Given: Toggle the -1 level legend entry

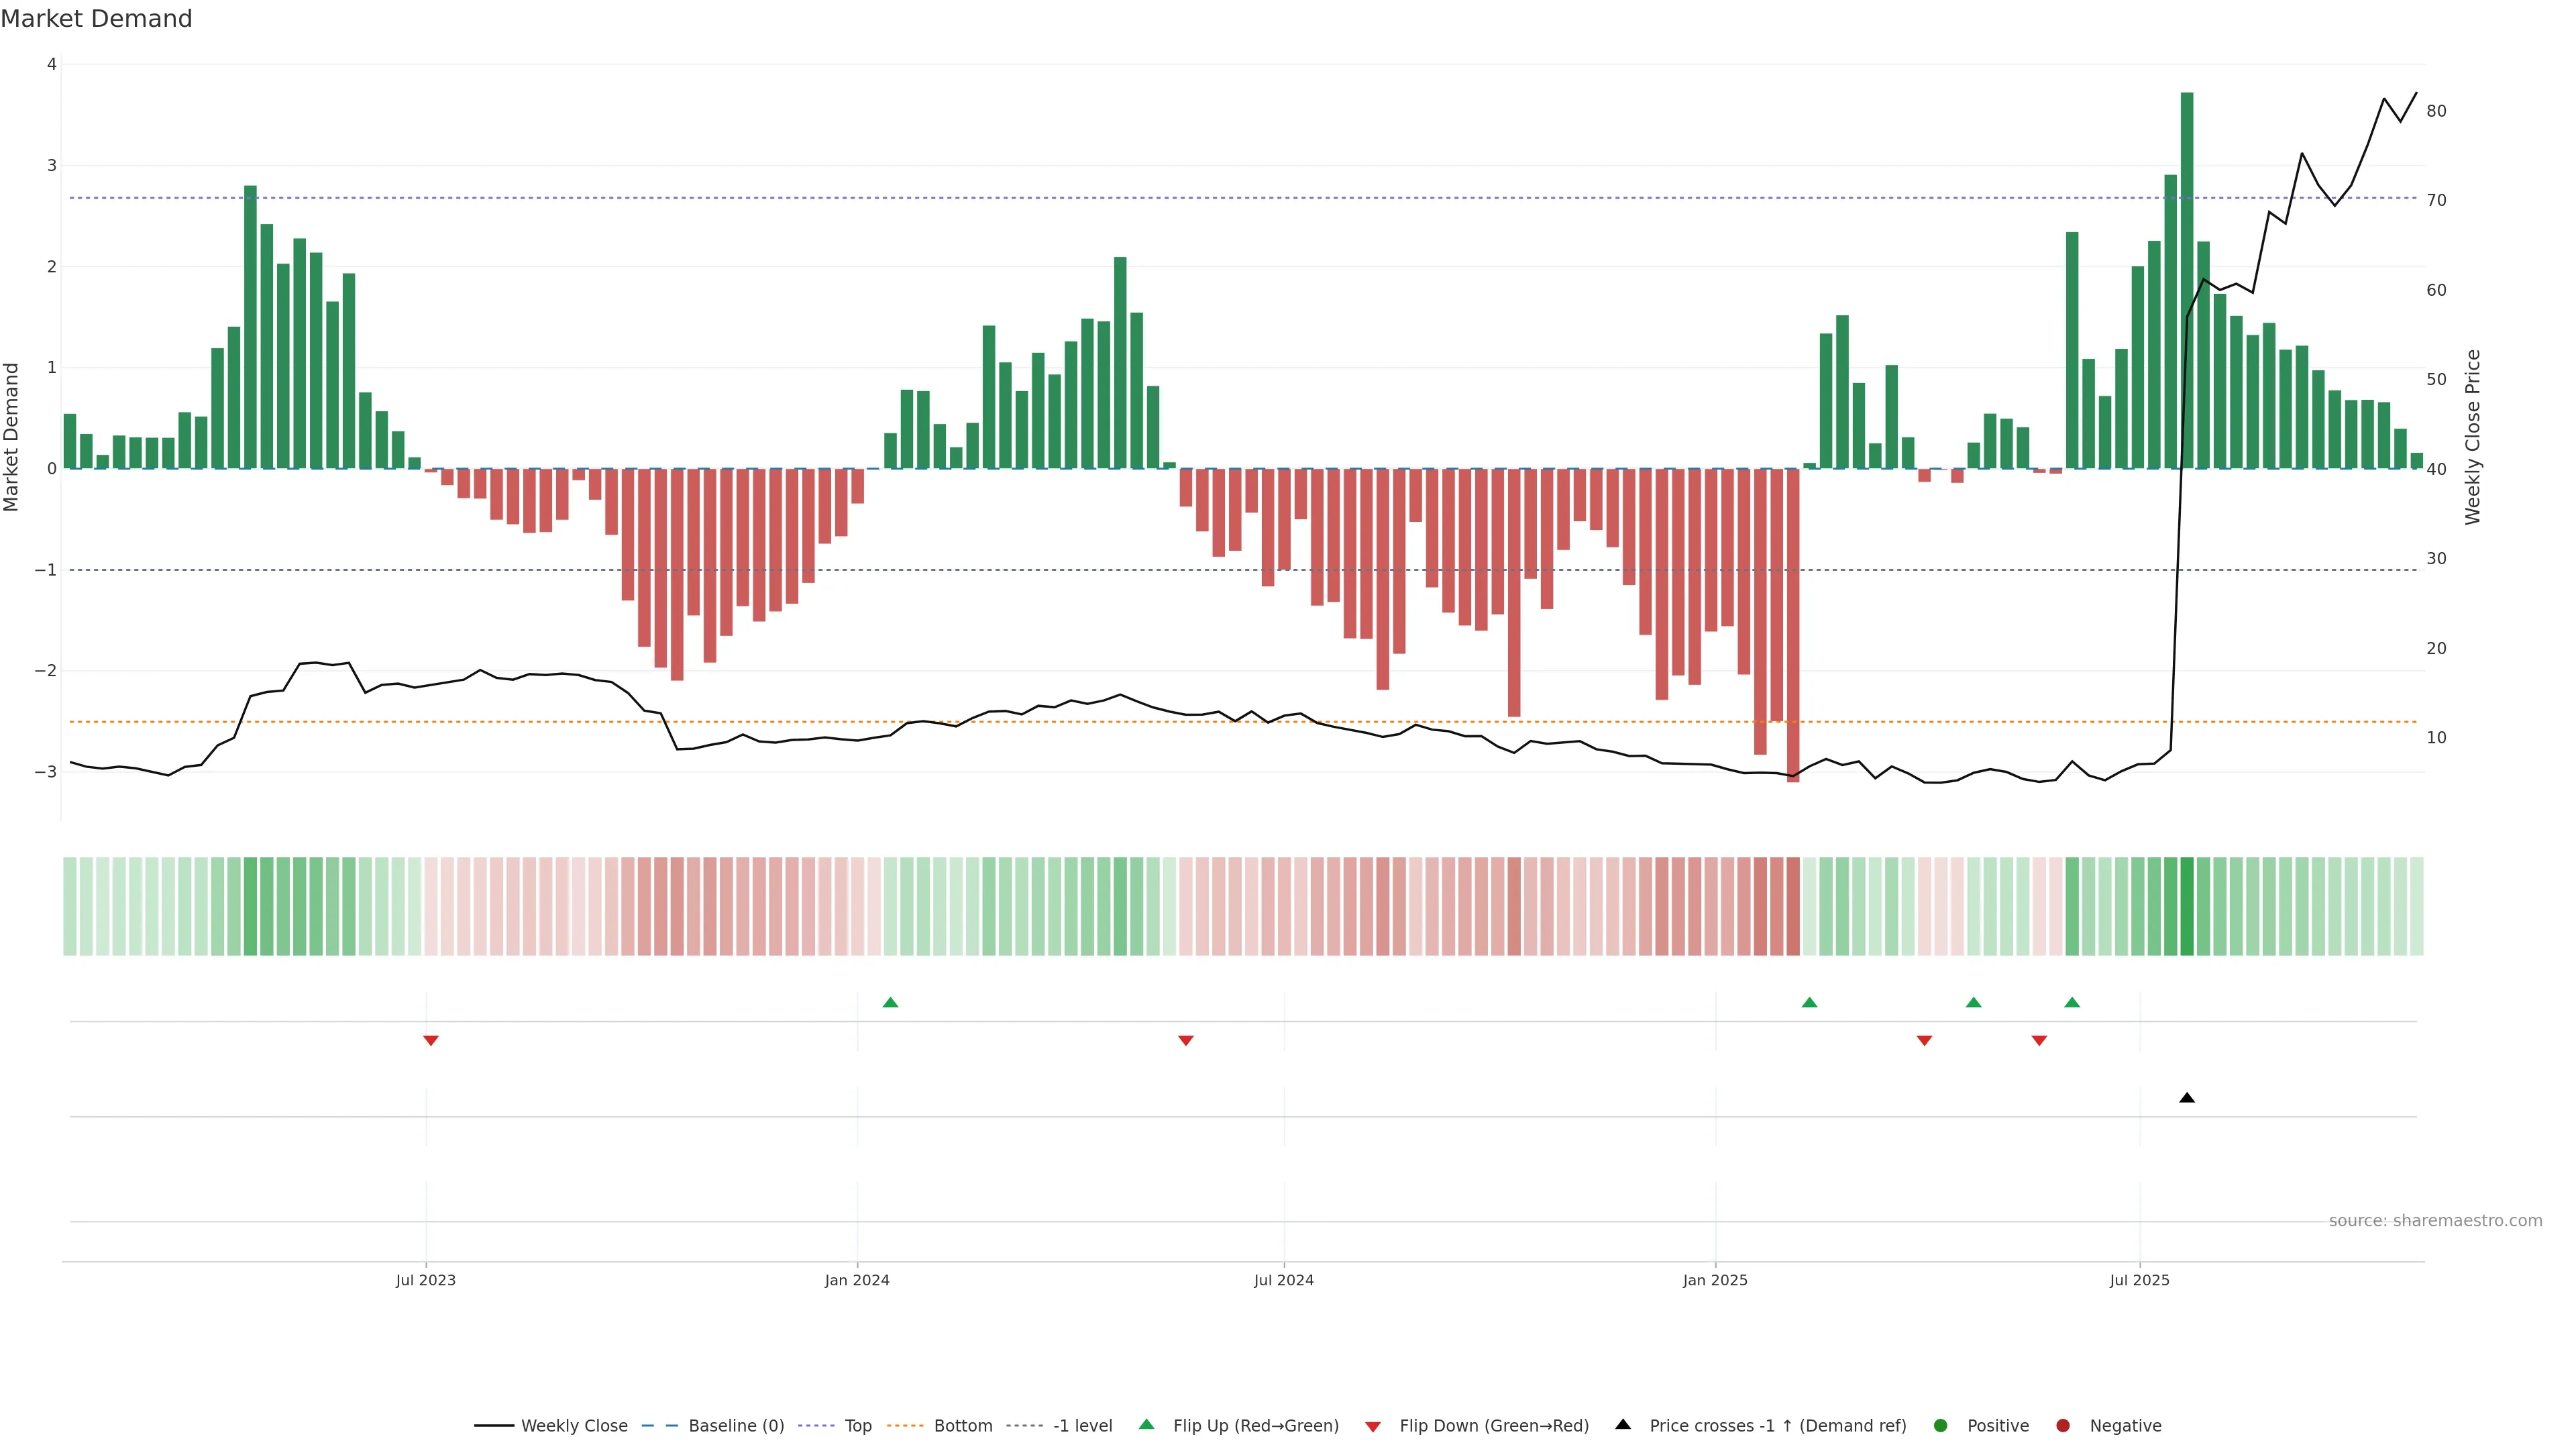Looking at the screenshot, I should [x=1082, y=1425].
